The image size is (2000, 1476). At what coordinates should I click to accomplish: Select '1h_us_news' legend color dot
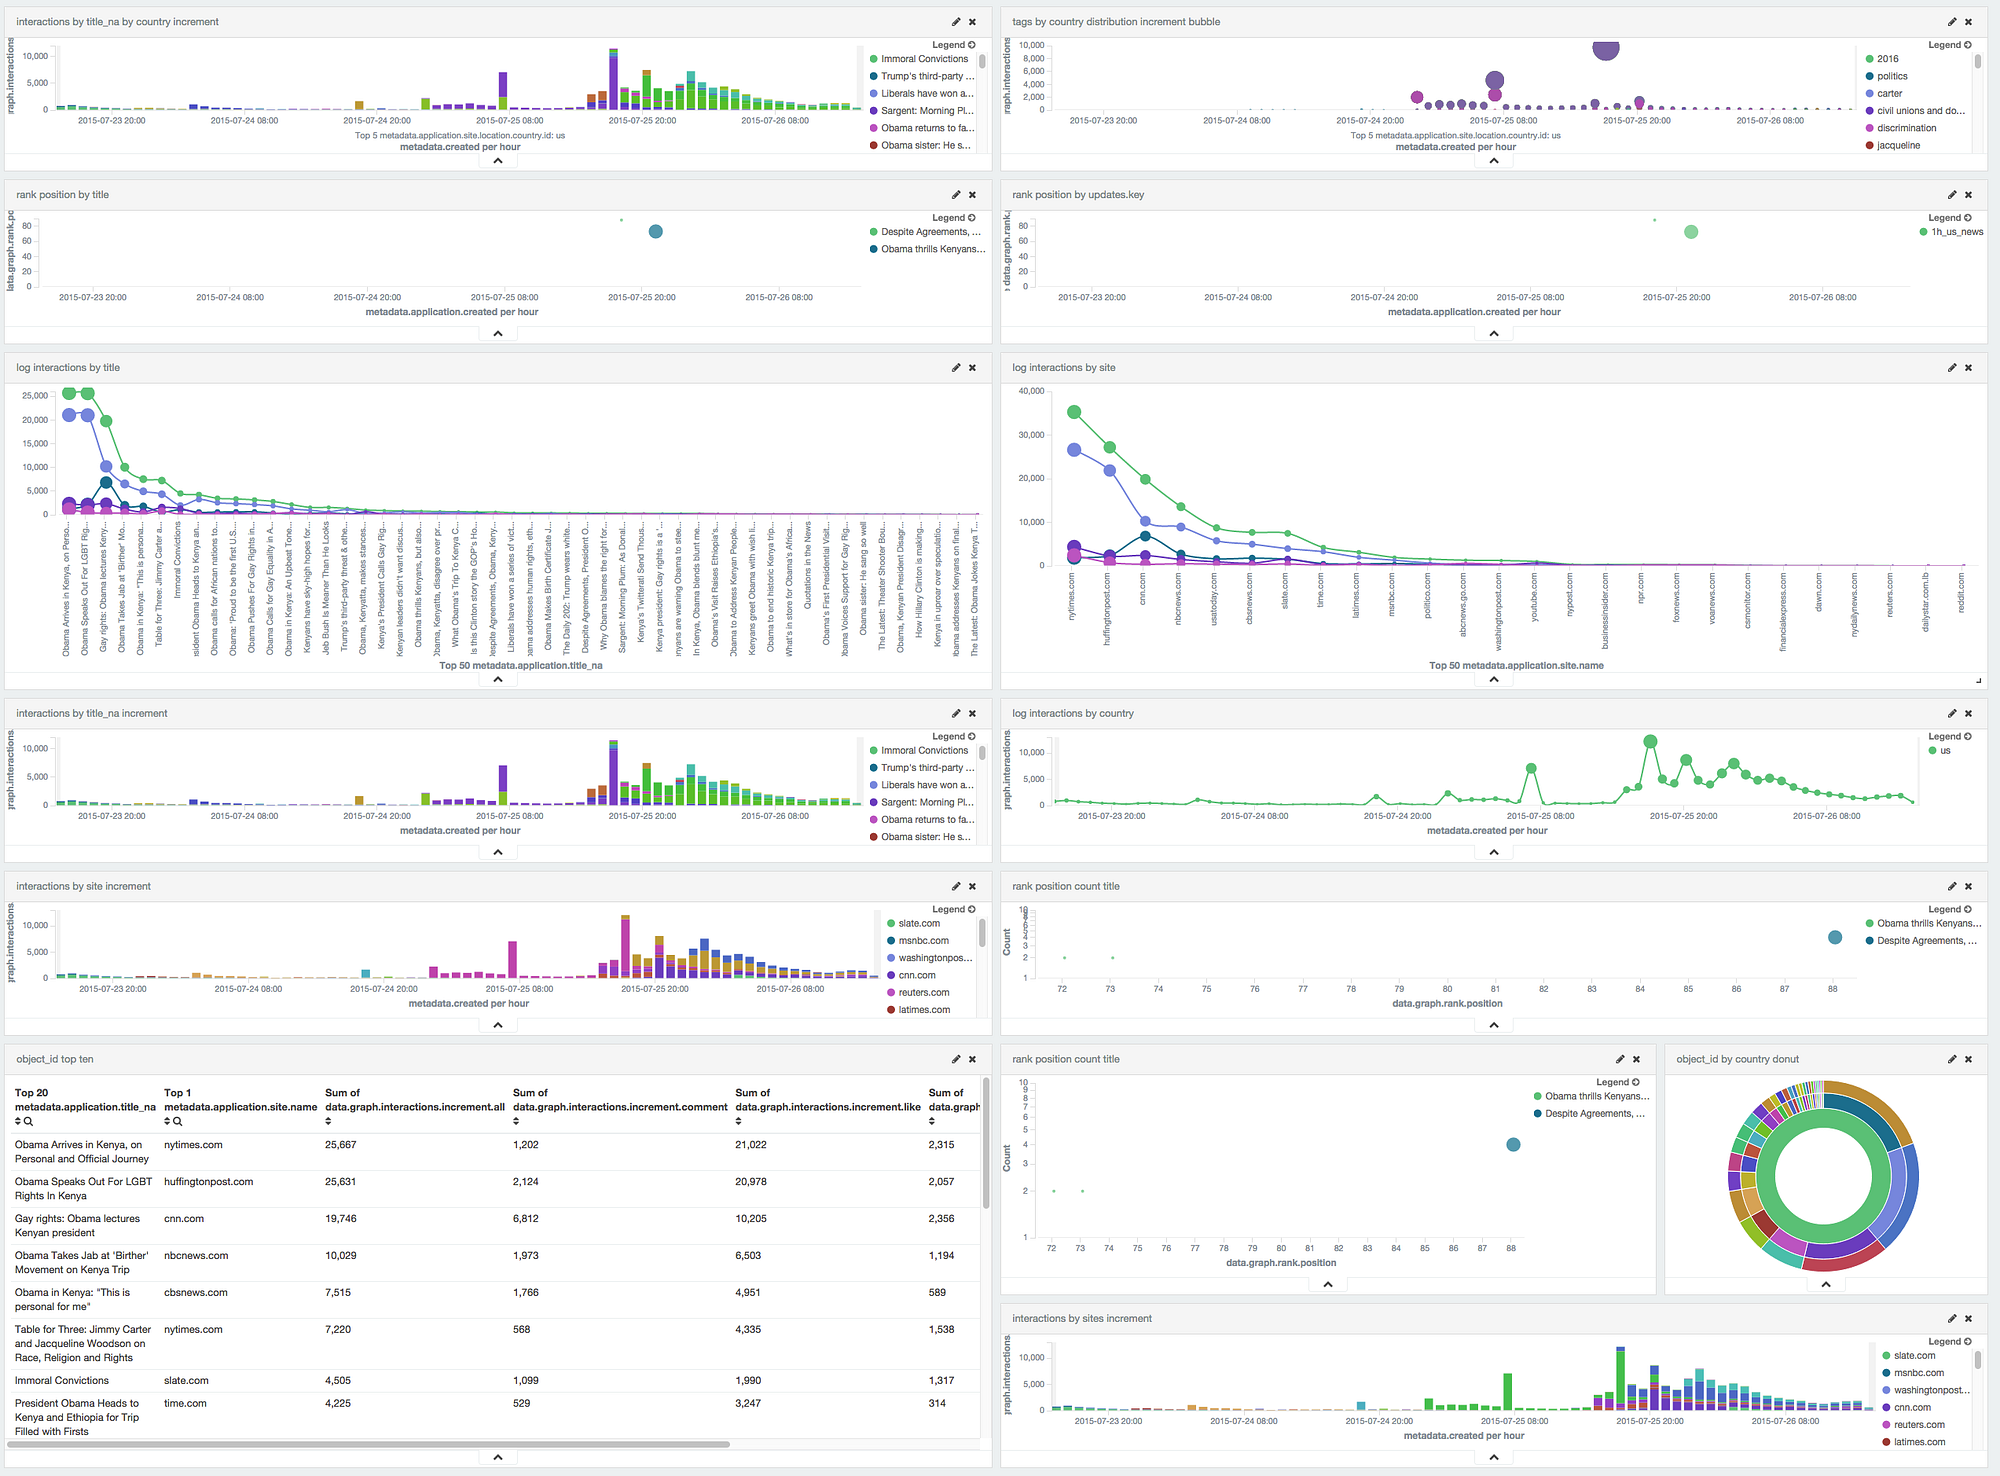(1923, 232)
